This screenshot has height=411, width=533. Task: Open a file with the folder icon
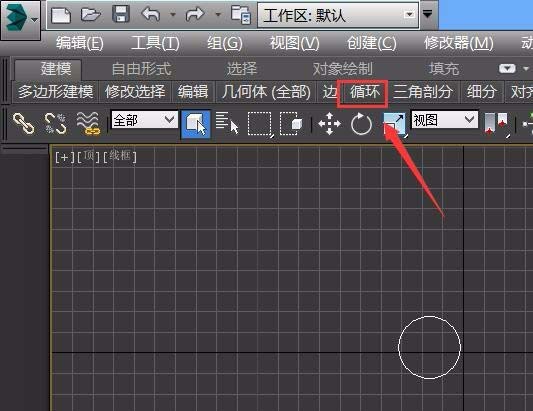pos(91,15)
